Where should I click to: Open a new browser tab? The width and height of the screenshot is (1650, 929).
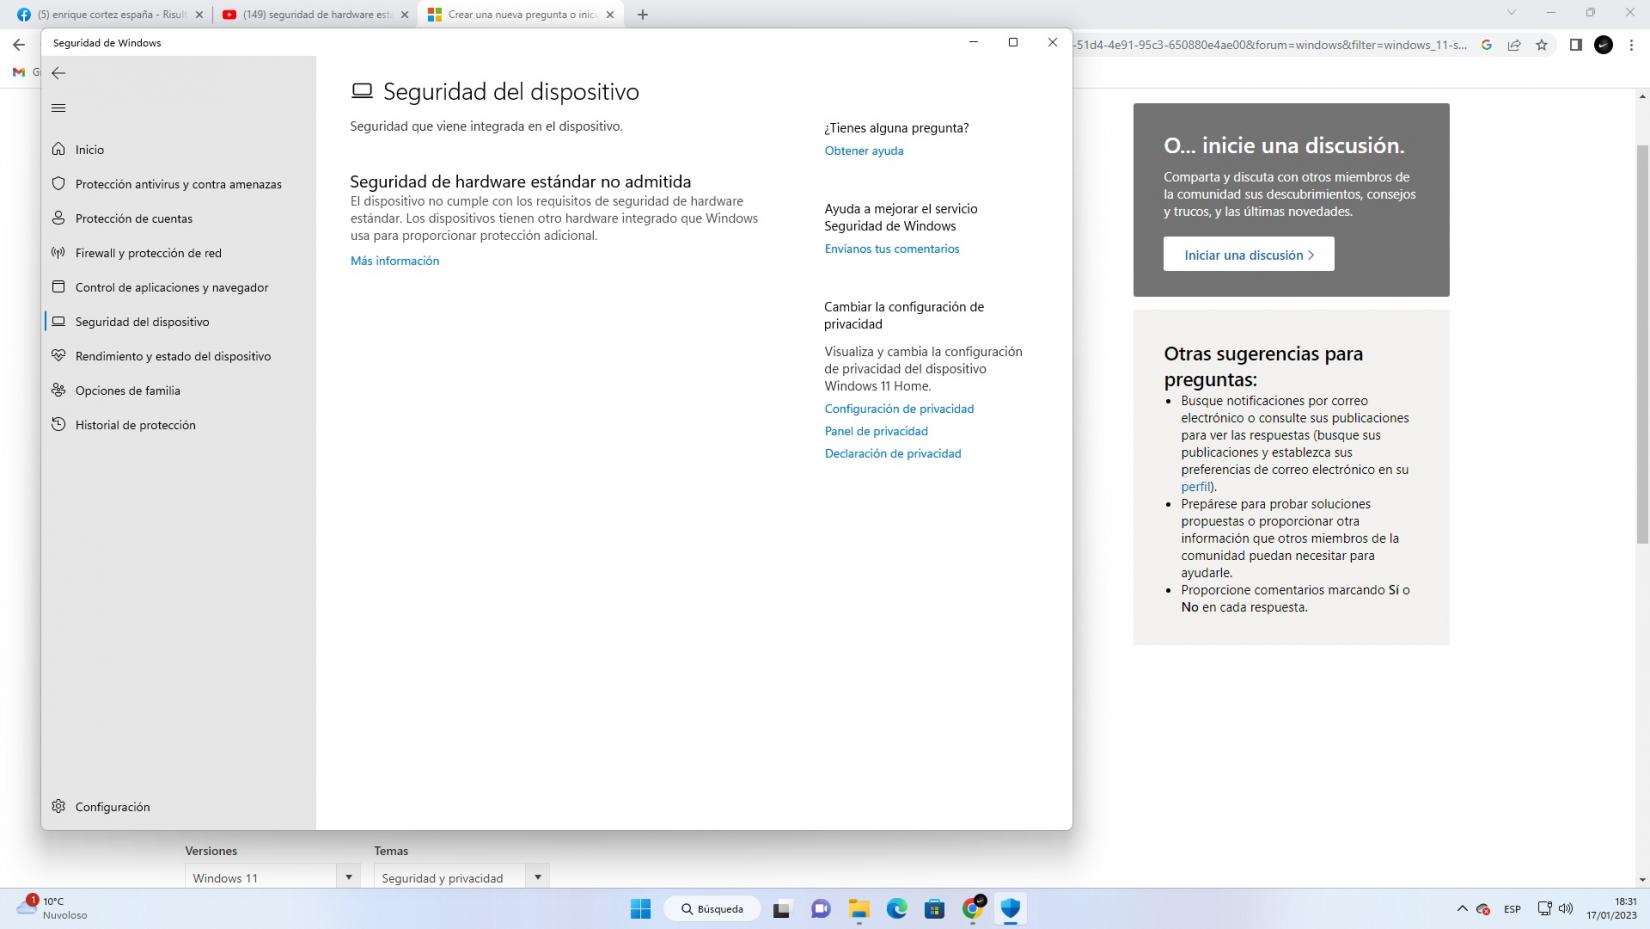pos(642,15)
